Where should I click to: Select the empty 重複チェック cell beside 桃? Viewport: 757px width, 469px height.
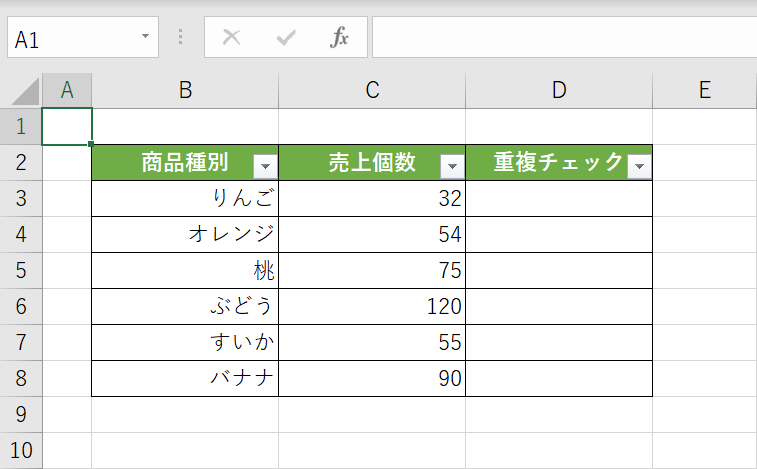point(559,270)
